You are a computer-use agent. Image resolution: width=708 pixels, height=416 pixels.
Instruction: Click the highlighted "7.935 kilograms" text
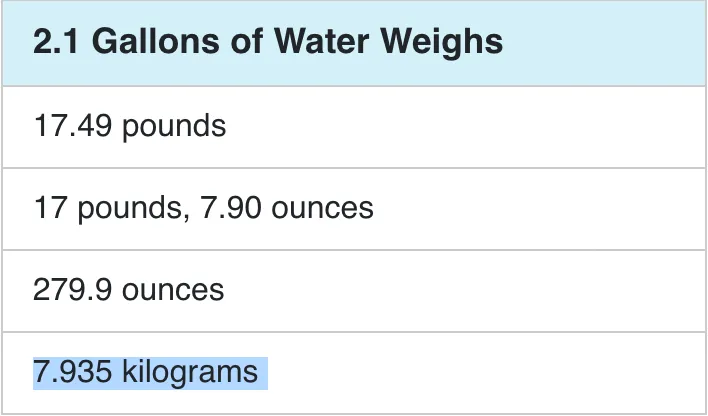pos(146,372)
